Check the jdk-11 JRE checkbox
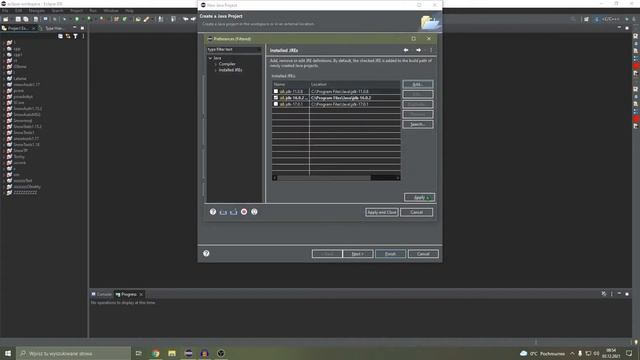The width and height of the screenshot is (640, 360). [276, 91]
